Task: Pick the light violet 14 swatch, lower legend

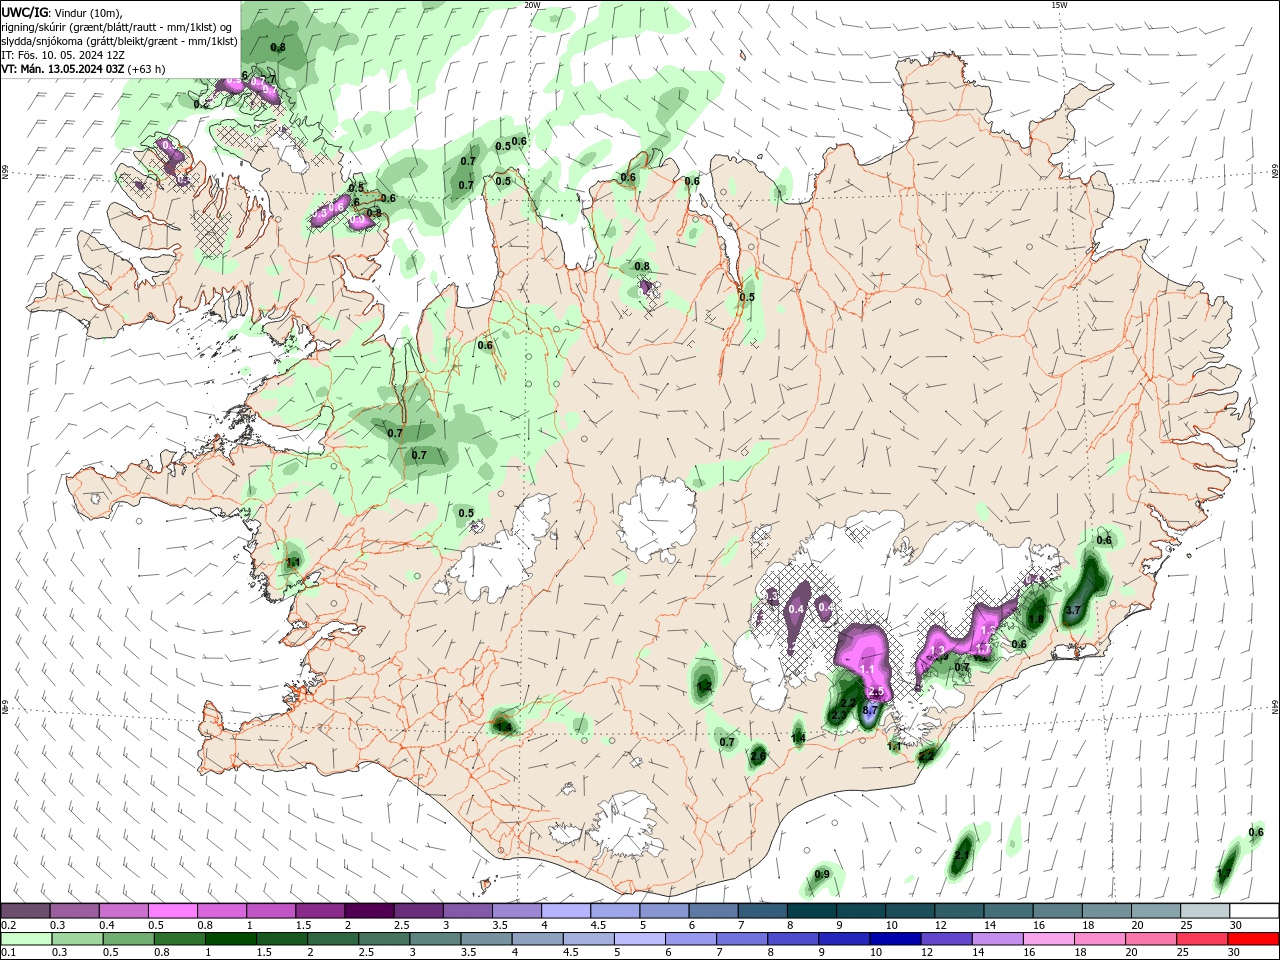Action: (996, 939)
